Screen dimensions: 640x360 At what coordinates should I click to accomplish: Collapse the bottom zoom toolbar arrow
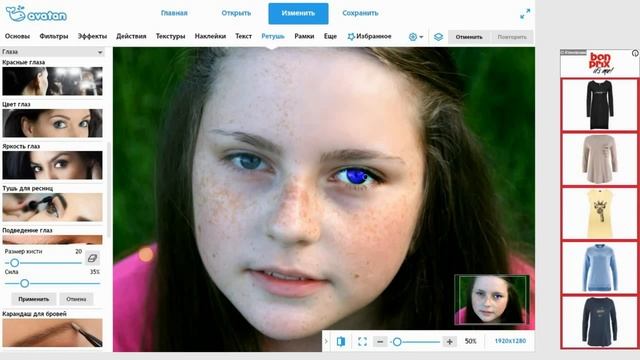[326, 341]
